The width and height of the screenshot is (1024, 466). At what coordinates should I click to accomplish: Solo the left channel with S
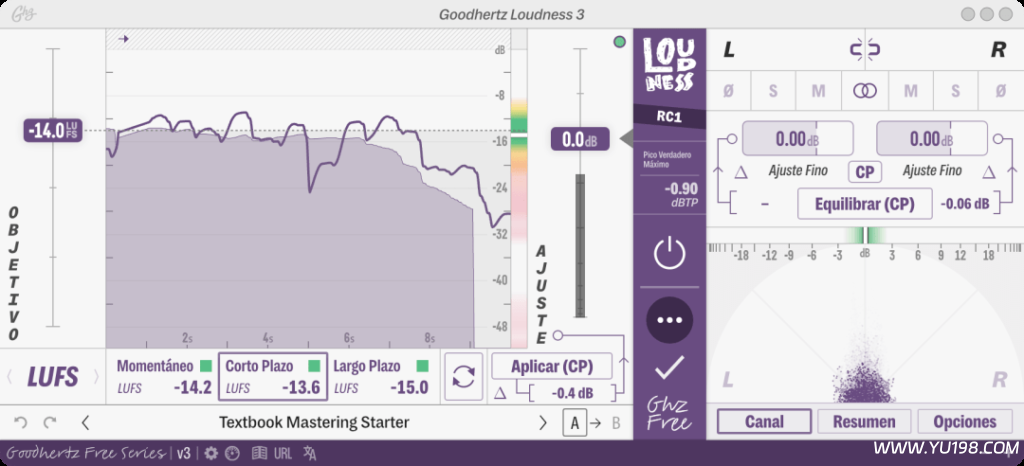point(773,91)
